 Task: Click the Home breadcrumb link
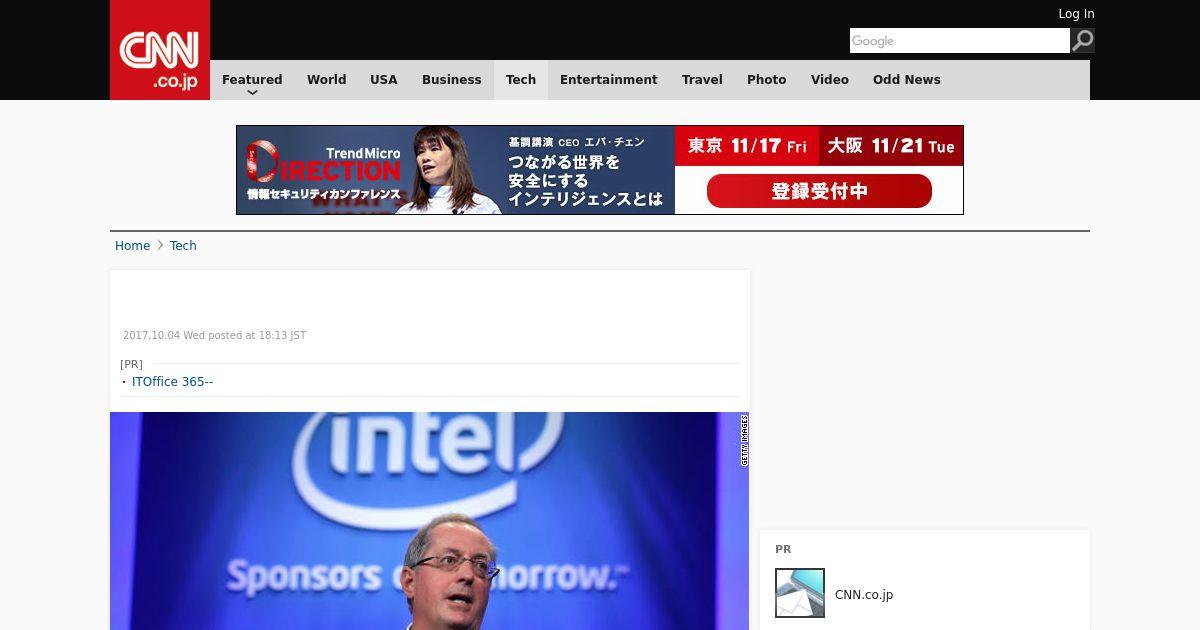[x=132, y=246]
